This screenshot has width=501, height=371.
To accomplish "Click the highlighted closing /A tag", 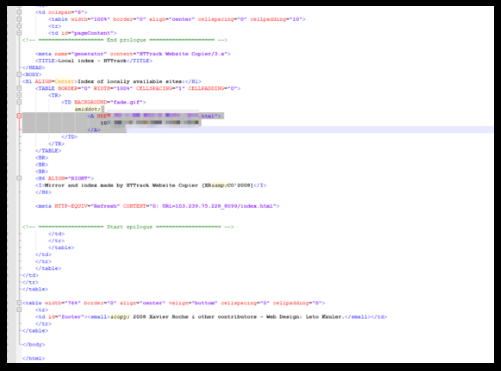I will point(94,130).
